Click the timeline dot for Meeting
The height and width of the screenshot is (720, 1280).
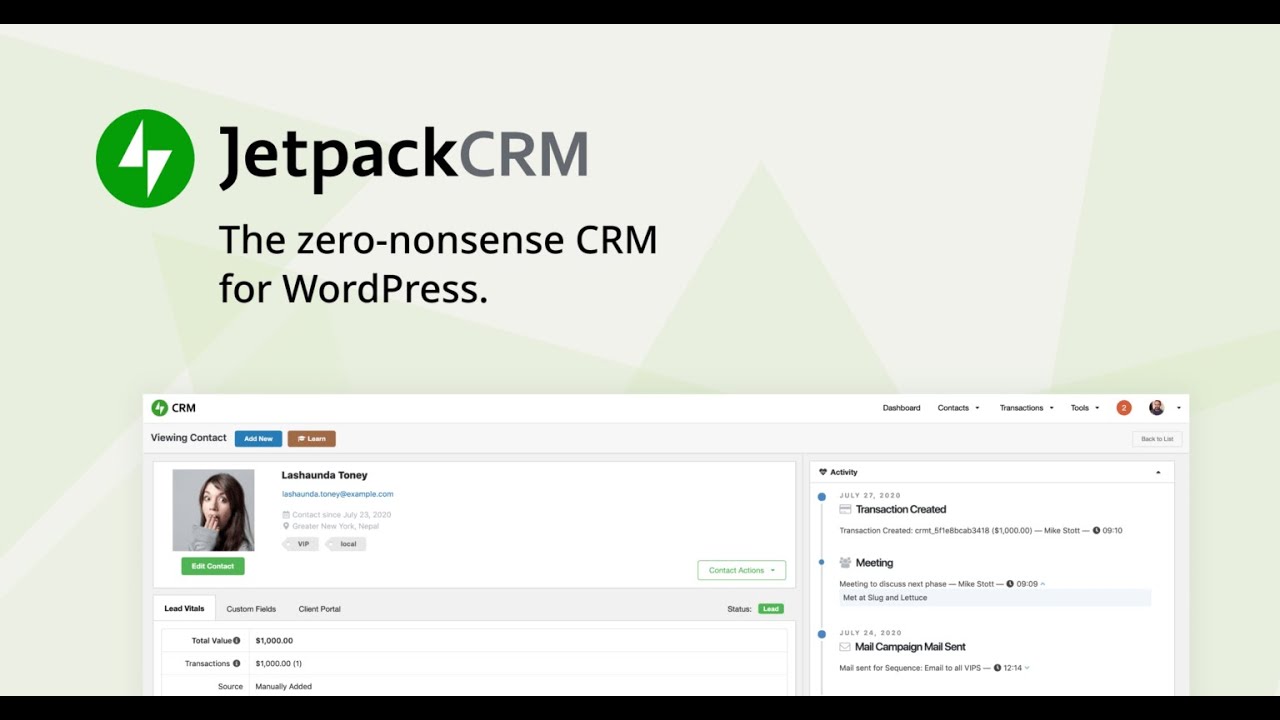822,563
